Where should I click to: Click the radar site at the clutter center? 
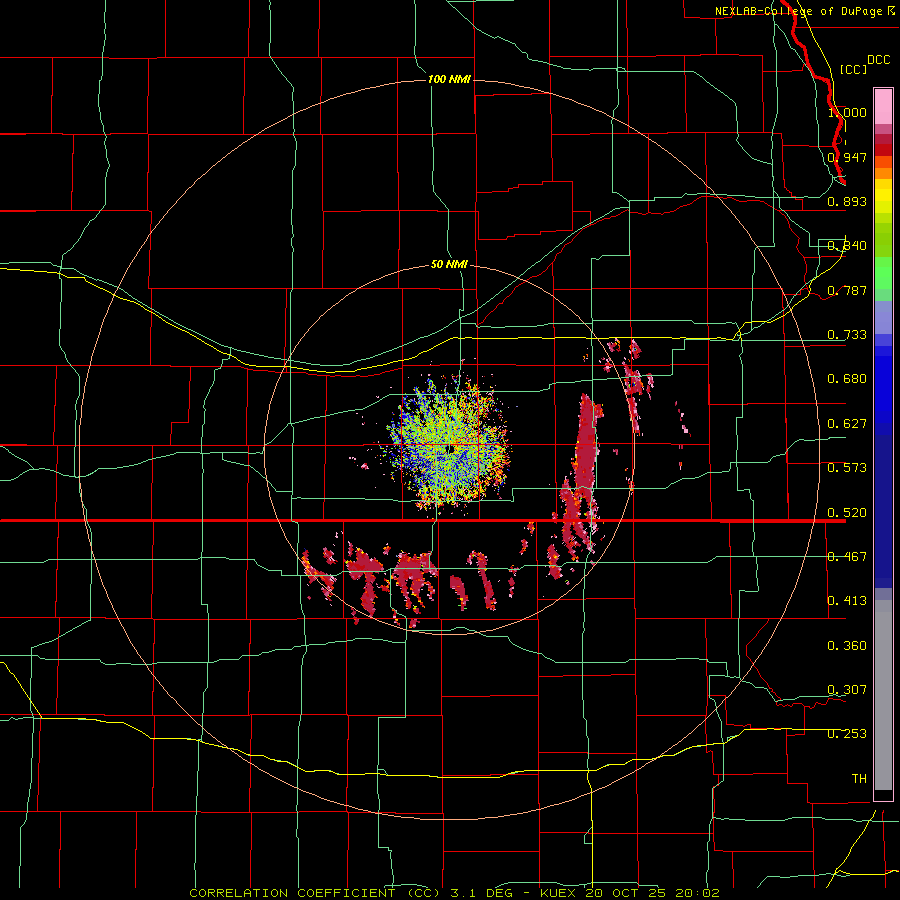pos(449,449)
